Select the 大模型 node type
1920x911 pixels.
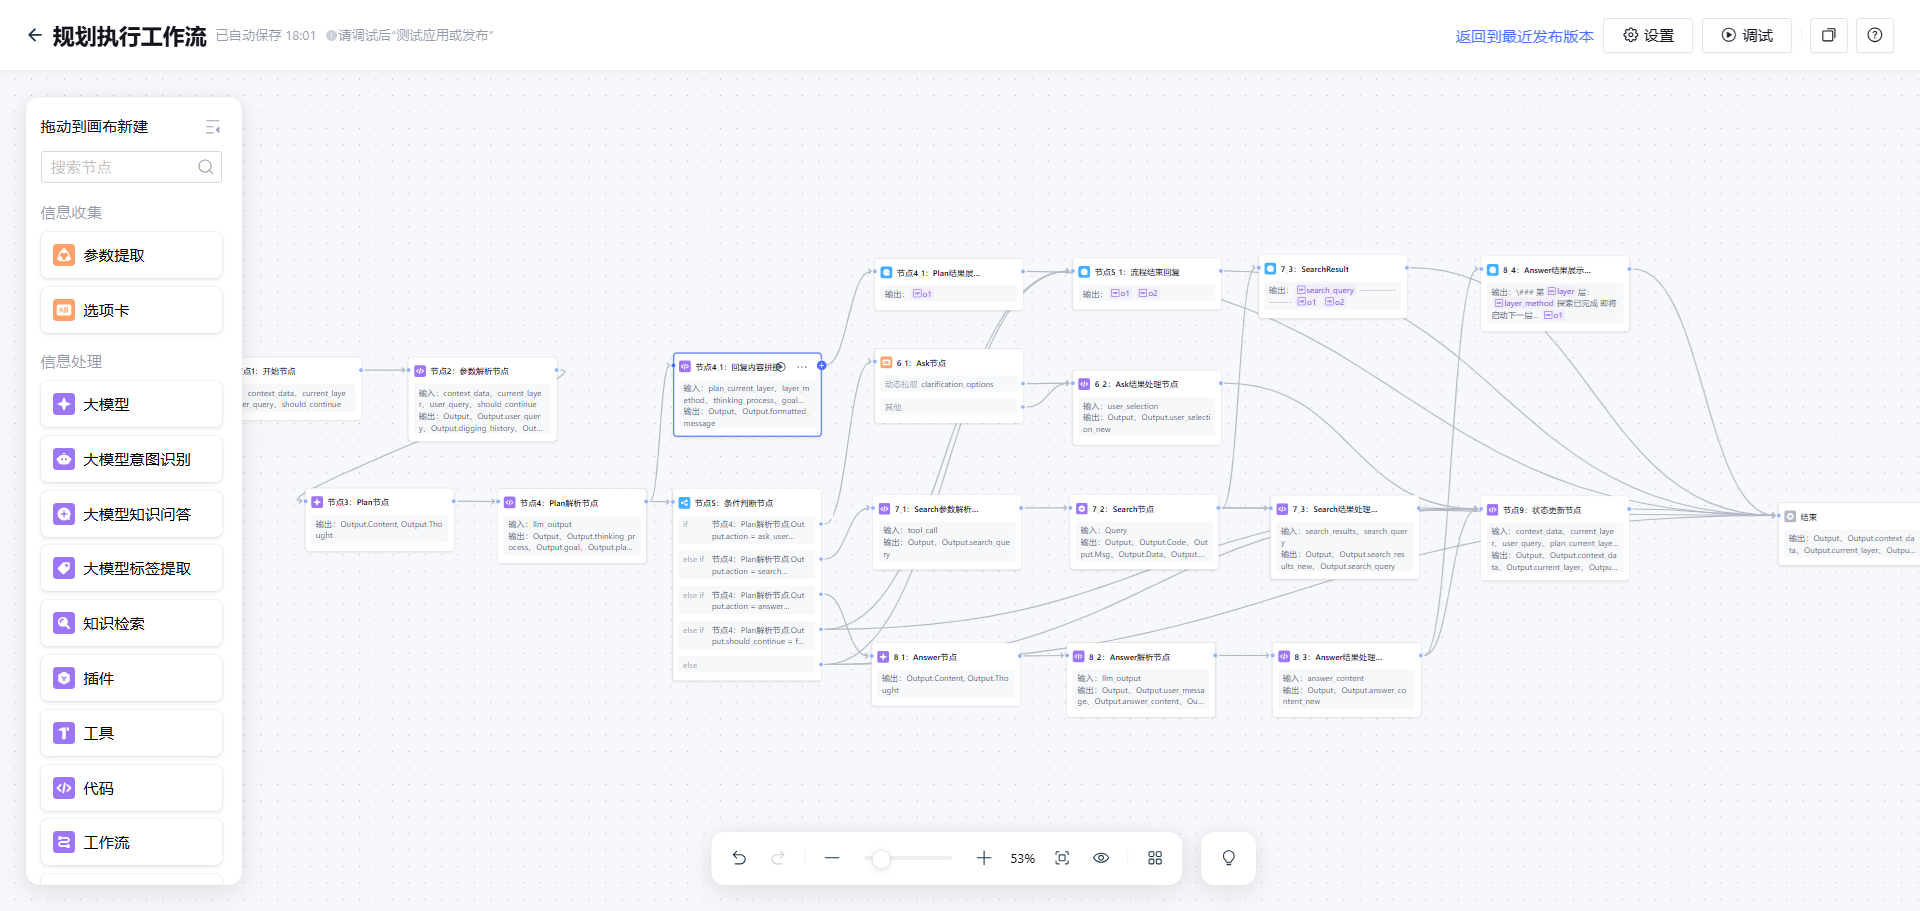click(131, 404)
